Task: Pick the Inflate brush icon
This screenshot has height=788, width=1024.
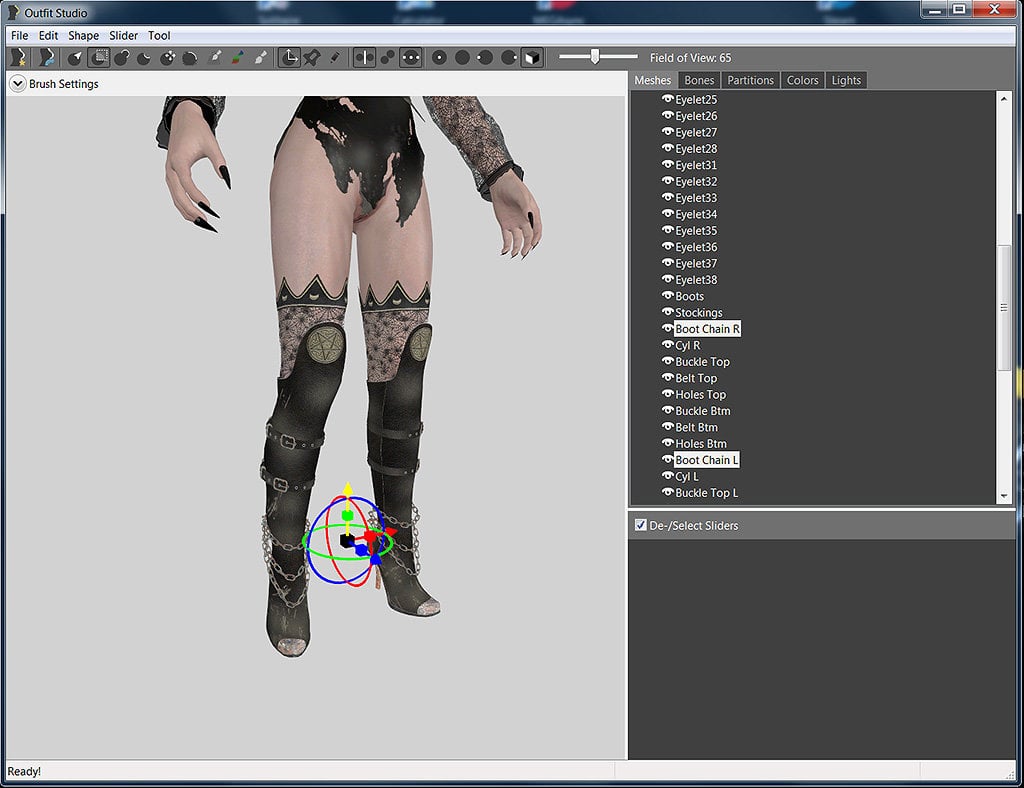Action: [121, 57]
